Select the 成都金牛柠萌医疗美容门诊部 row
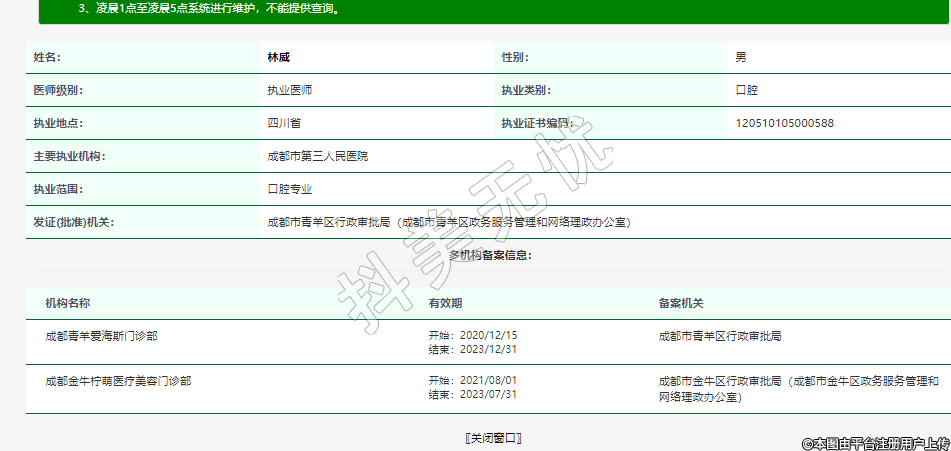This screenshot has height=451, width=951. [x=118, y=381]
